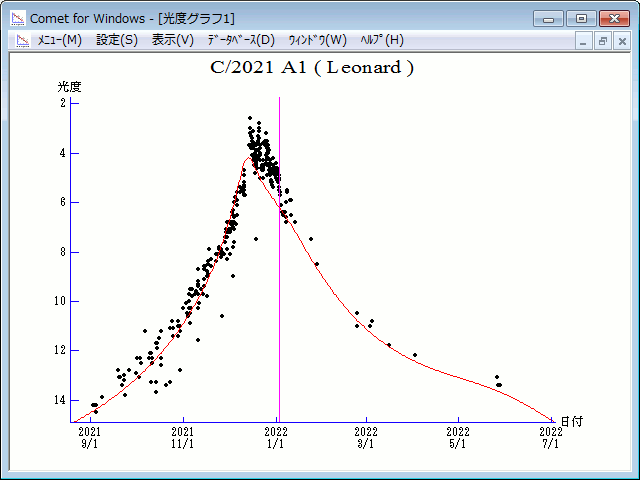Minimize the Comet for Windows application

click(547, 18)
